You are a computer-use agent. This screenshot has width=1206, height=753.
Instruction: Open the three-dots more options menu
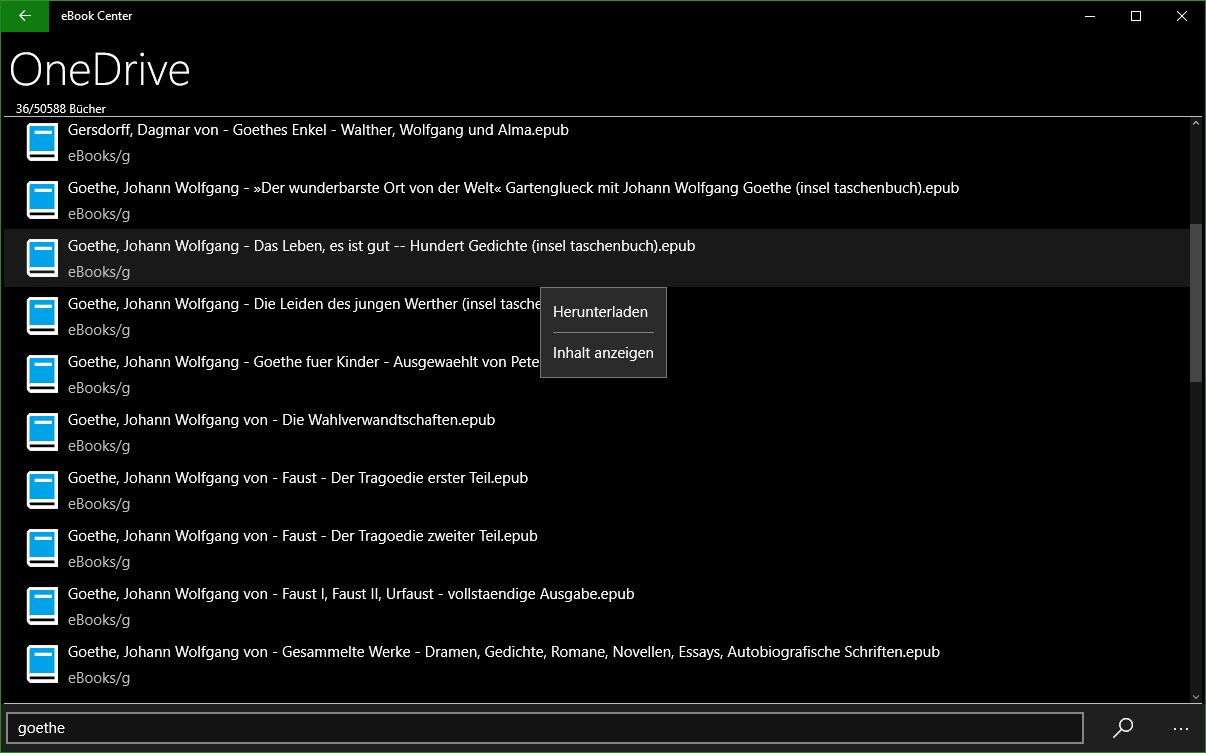pyautogui.click(x=1180, y=728)
